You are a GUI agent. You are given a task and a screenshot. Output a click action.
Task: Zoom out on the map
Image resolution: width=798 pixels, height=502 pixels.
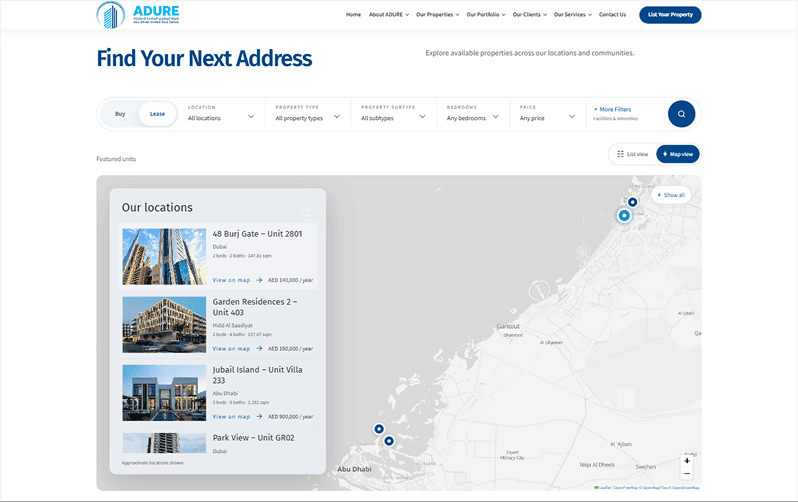tap(687, 474)
